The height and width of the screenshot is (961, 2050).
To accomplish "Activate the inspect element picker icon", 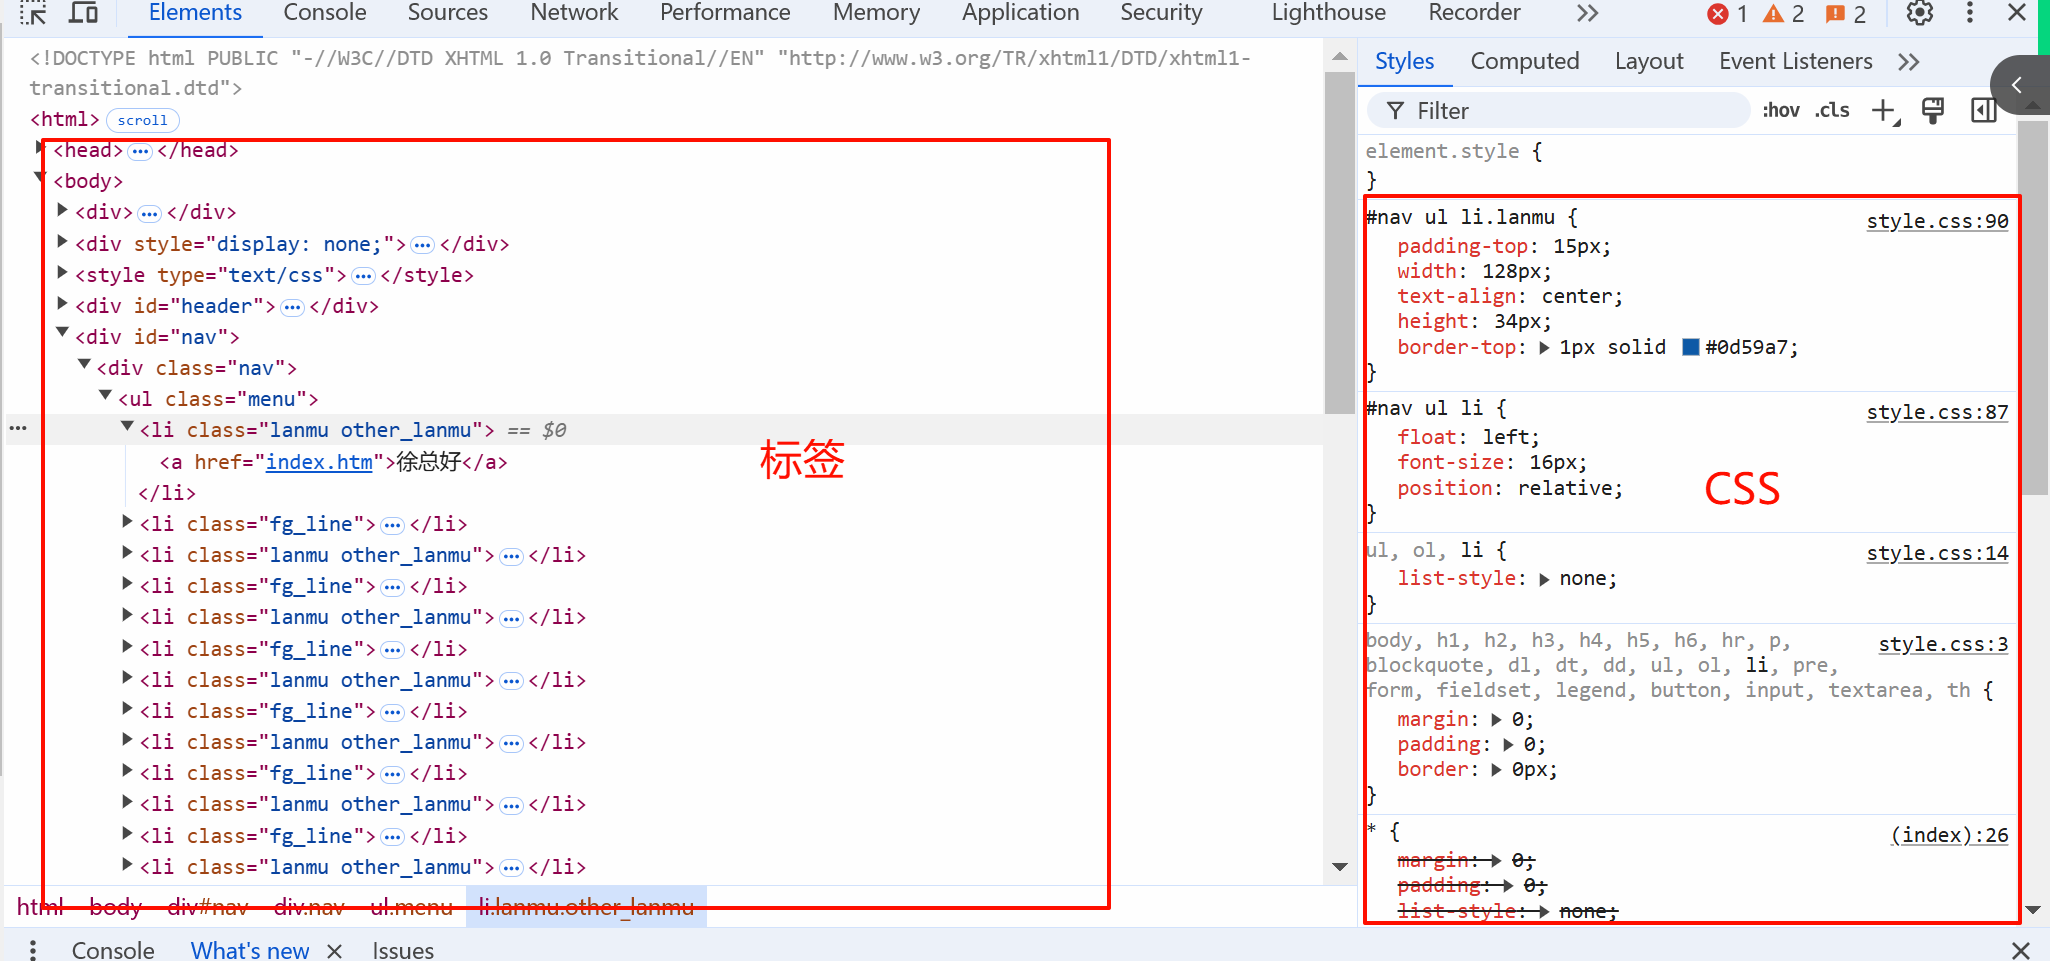I will [32, 12].
